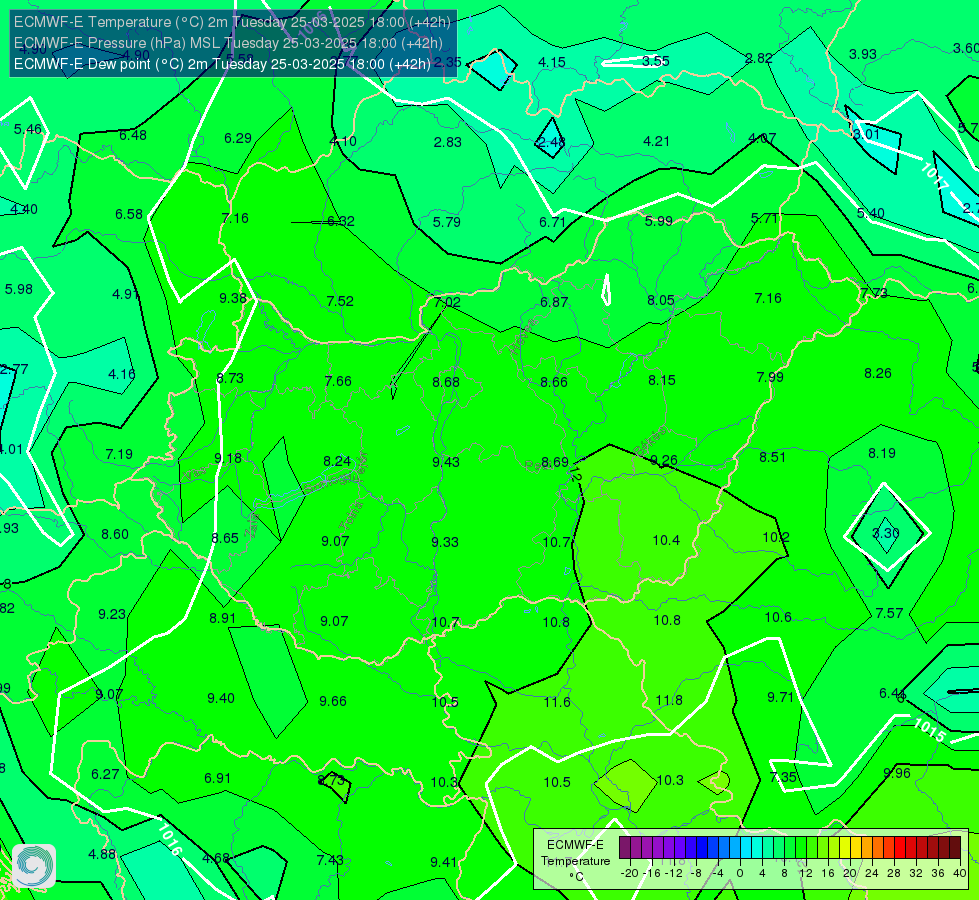Click the 9.71 temperature value

click(x=780, y=697)
